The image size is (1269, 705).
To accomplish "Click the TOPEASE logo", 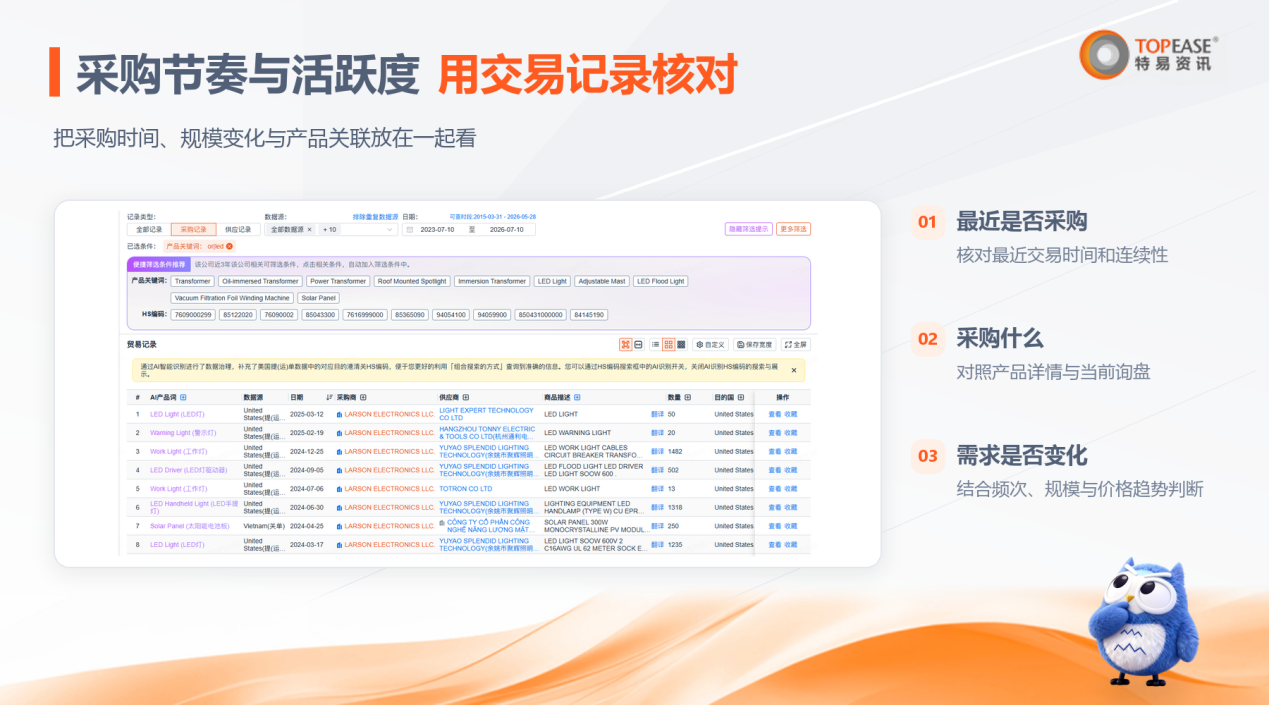I will click(x=1149, y=54).
